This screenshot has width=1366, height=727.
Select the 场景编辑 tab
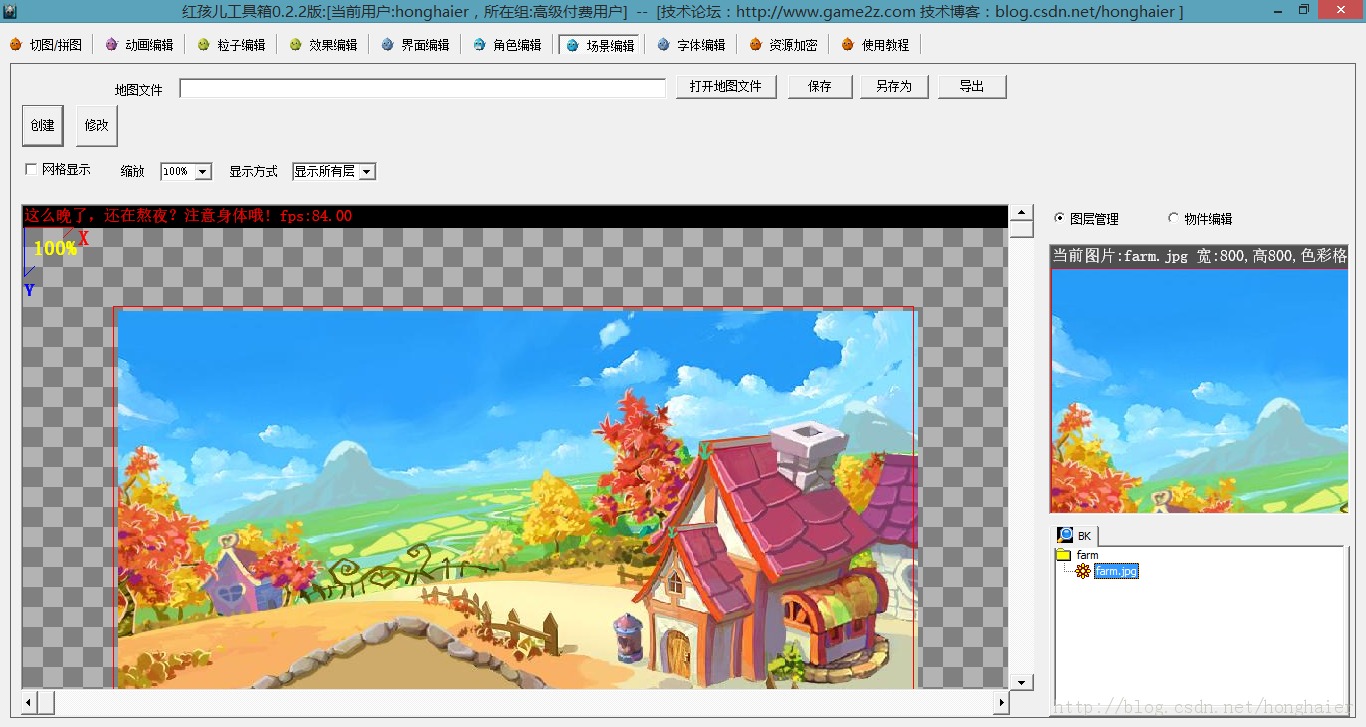[600, 45]
